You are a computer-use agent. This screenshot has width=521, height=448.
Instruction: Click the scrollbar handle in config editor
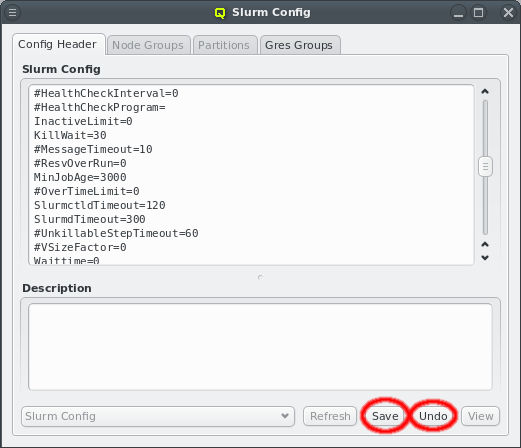[485, 166]
